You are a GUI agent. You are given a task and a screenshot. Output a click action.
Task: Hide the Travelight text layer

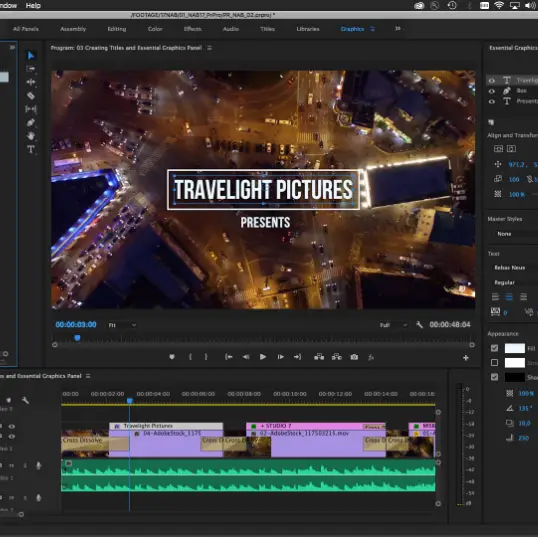[x=492, y=81]
